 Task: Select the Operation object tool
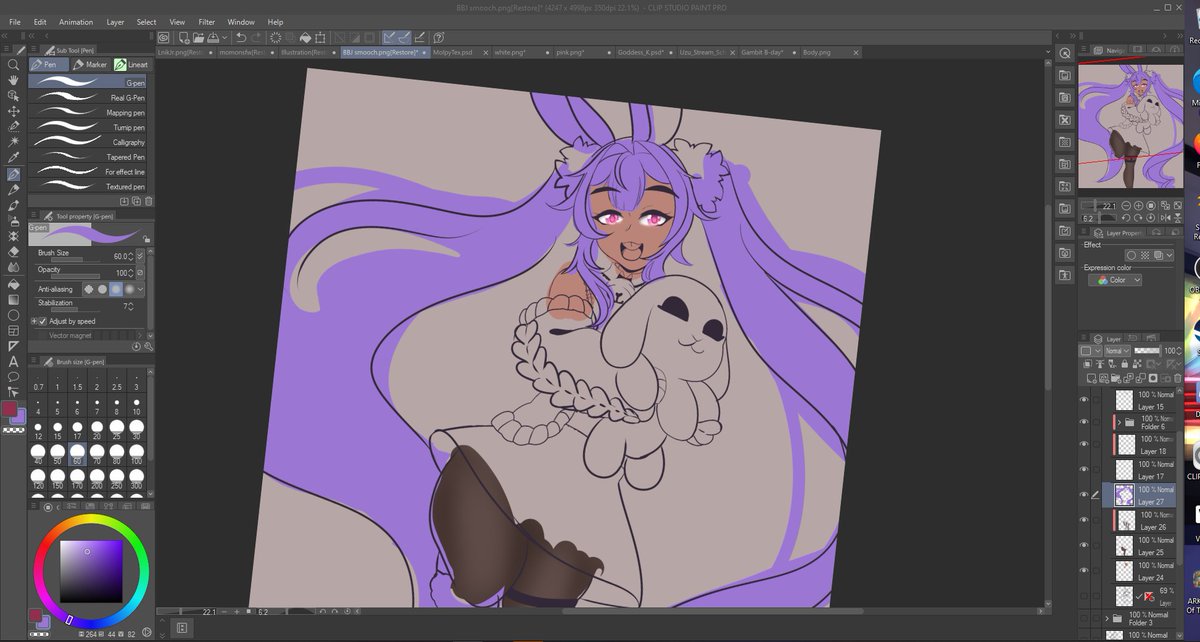13,96
